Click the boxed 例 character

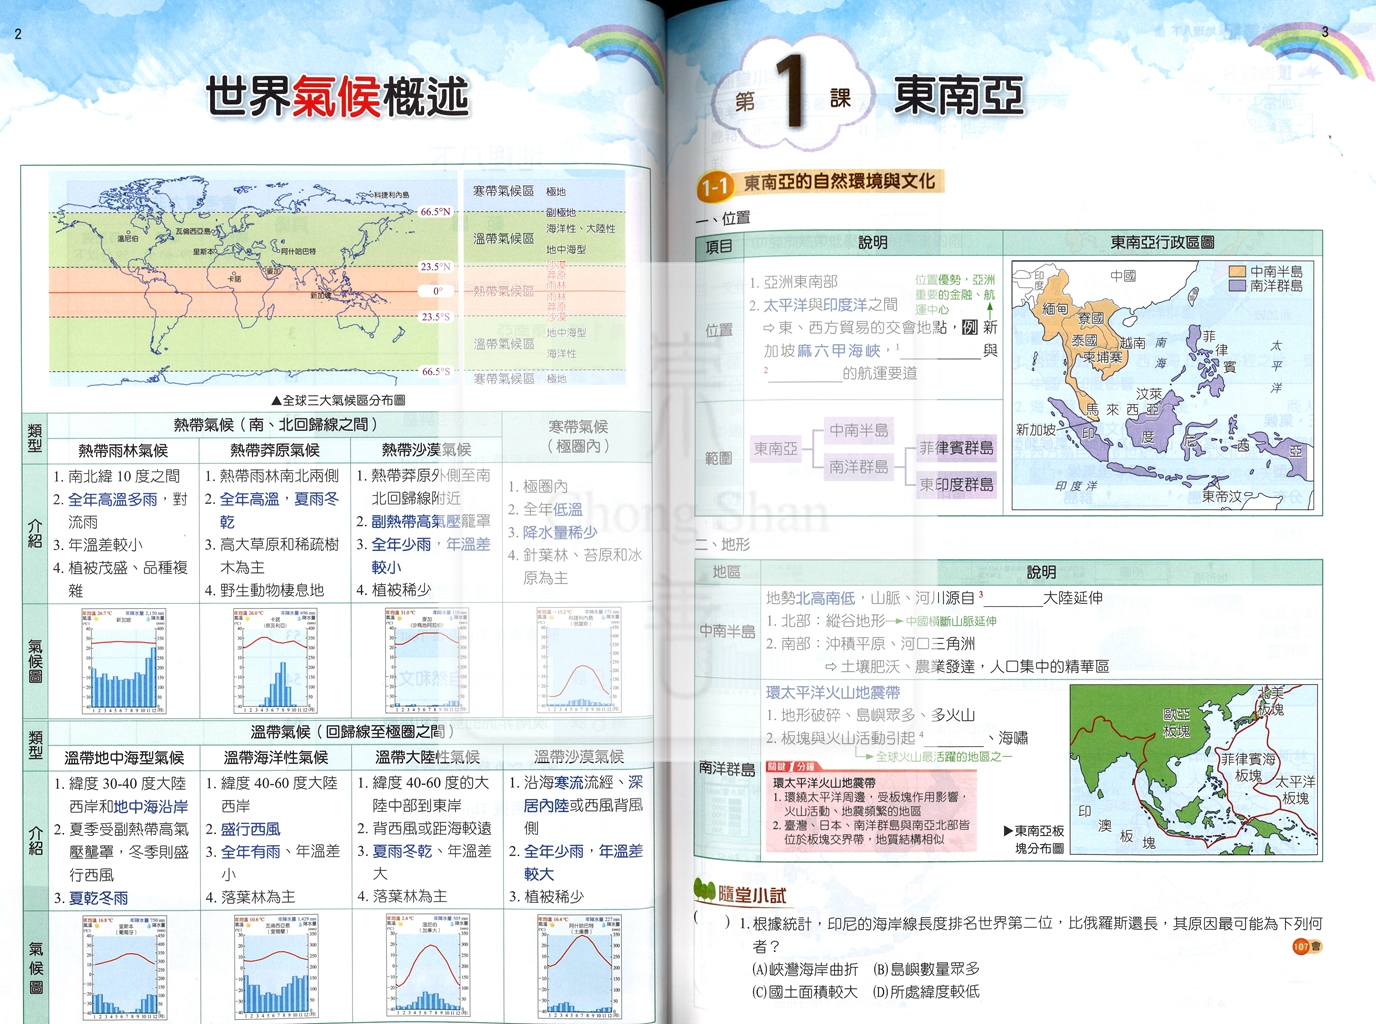[x=969, y=327]
